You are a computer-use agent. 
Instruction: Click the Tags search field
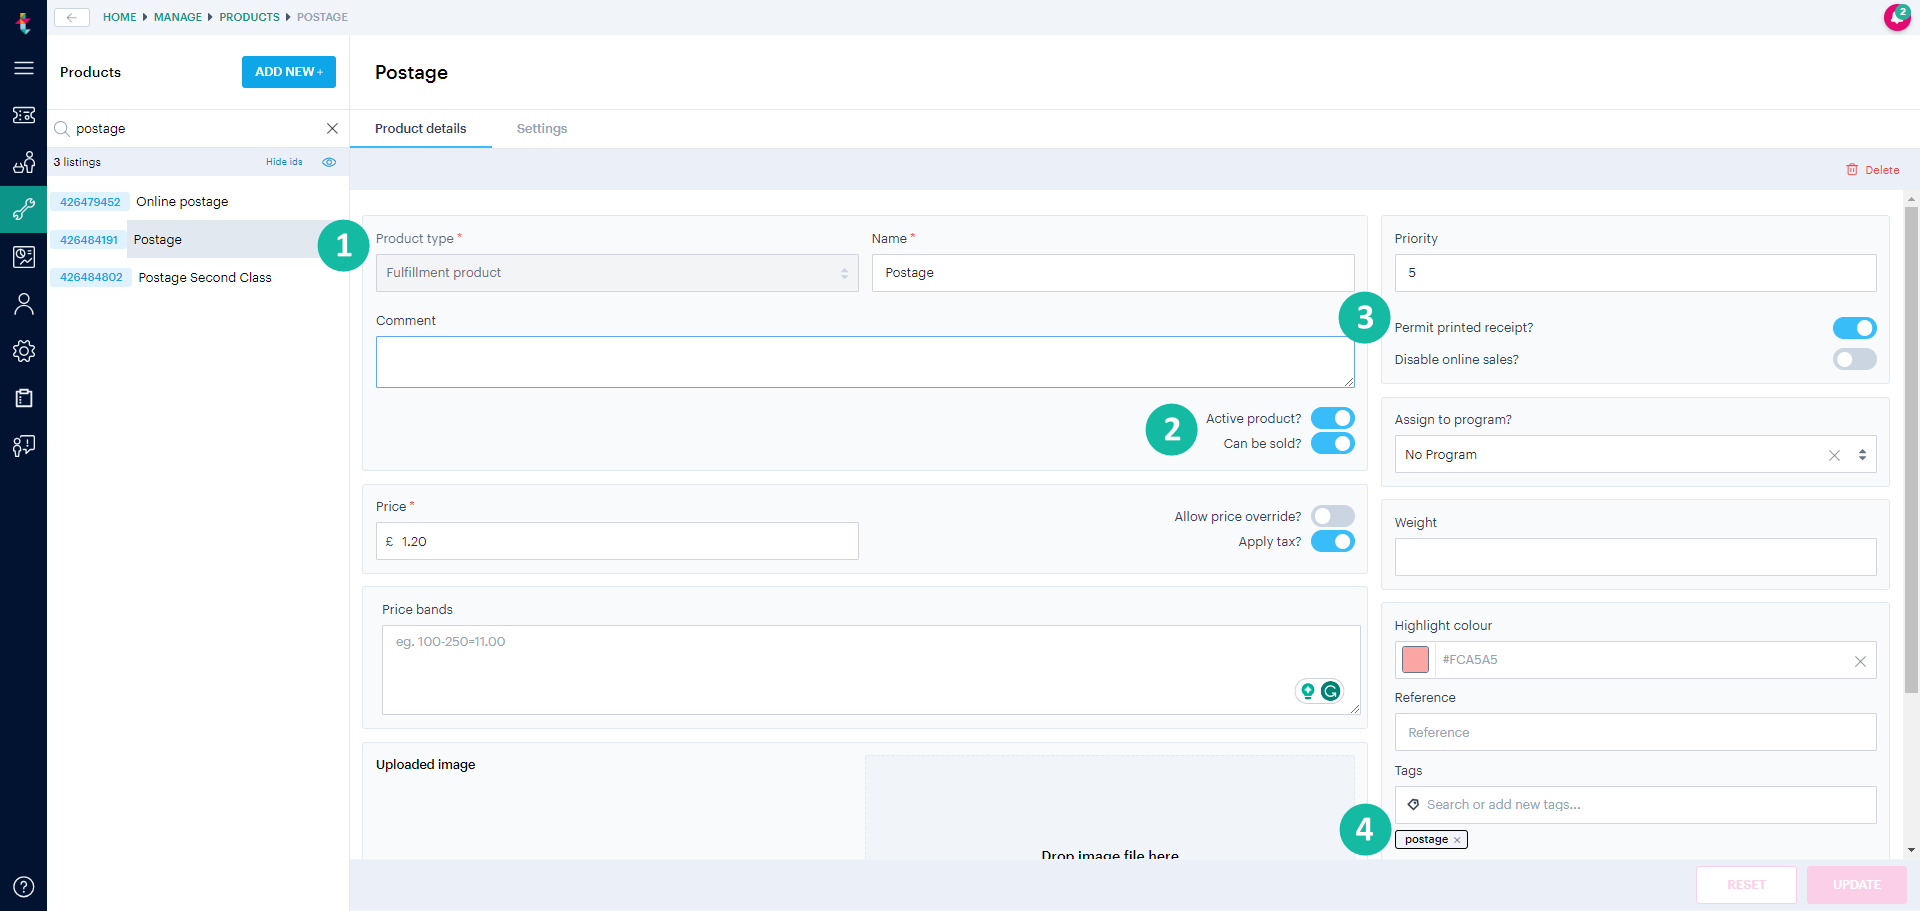coord(1635,805)
